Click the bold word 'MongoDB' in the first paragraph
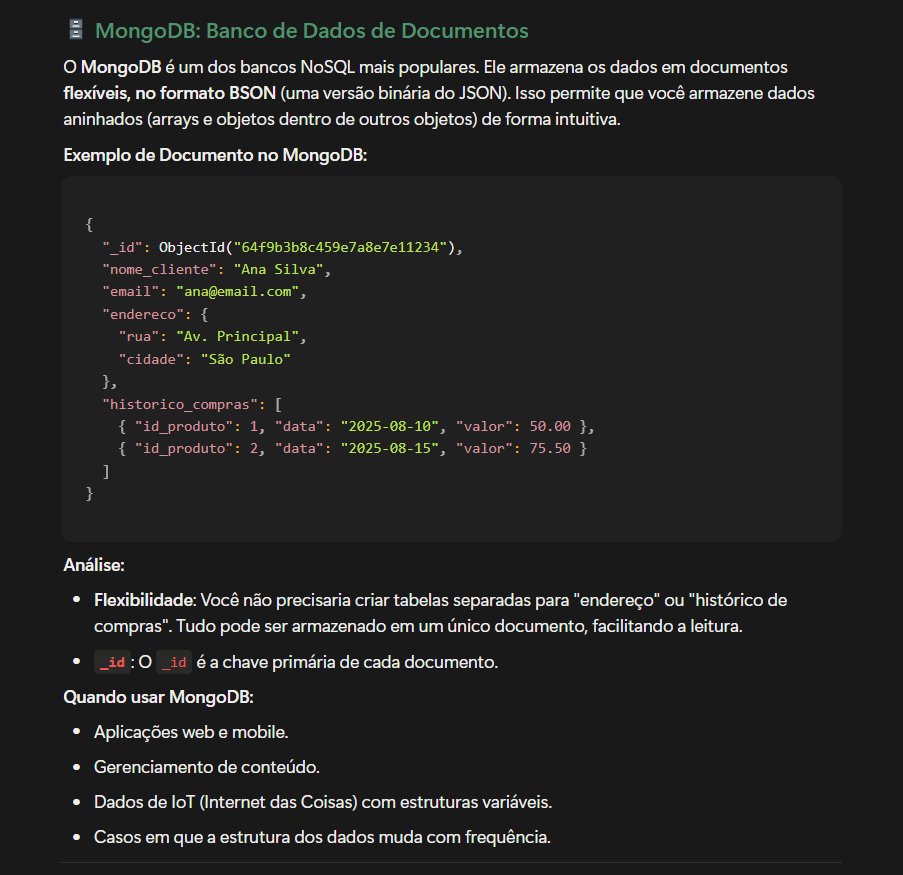This screenshot has width=903, height=875. pos(121,67)
